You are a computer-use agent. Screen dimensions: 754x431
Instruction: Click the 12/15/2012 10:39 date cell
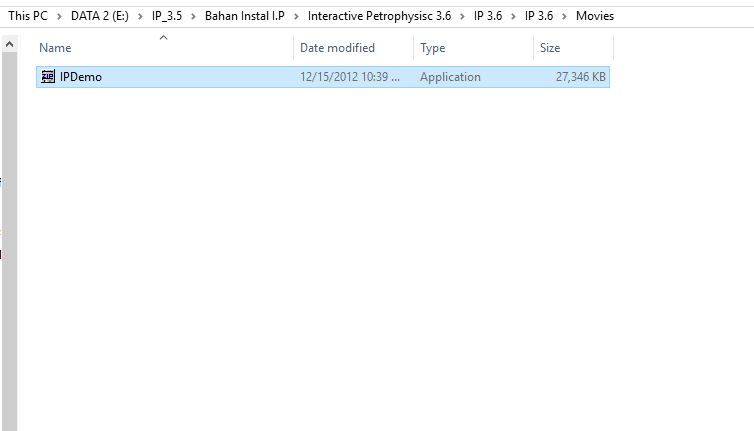pos(350,77)
